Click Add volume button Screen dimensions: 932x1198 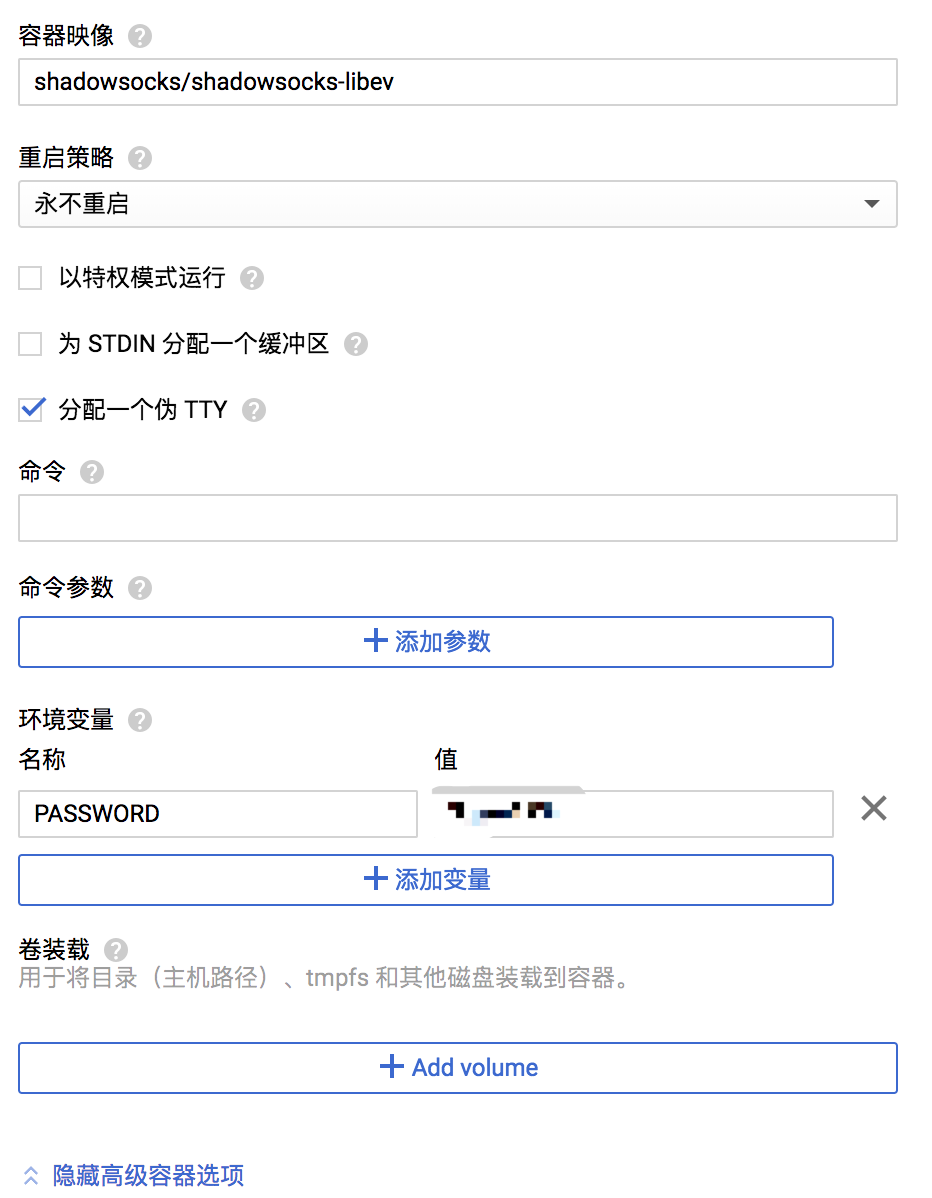458,1068
